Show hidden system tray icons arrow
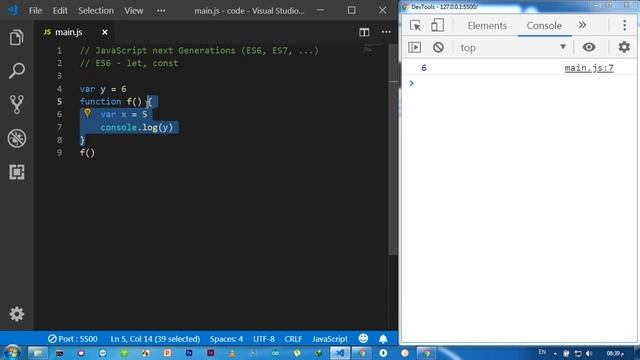The image size is (640, 360). [555, 354]
